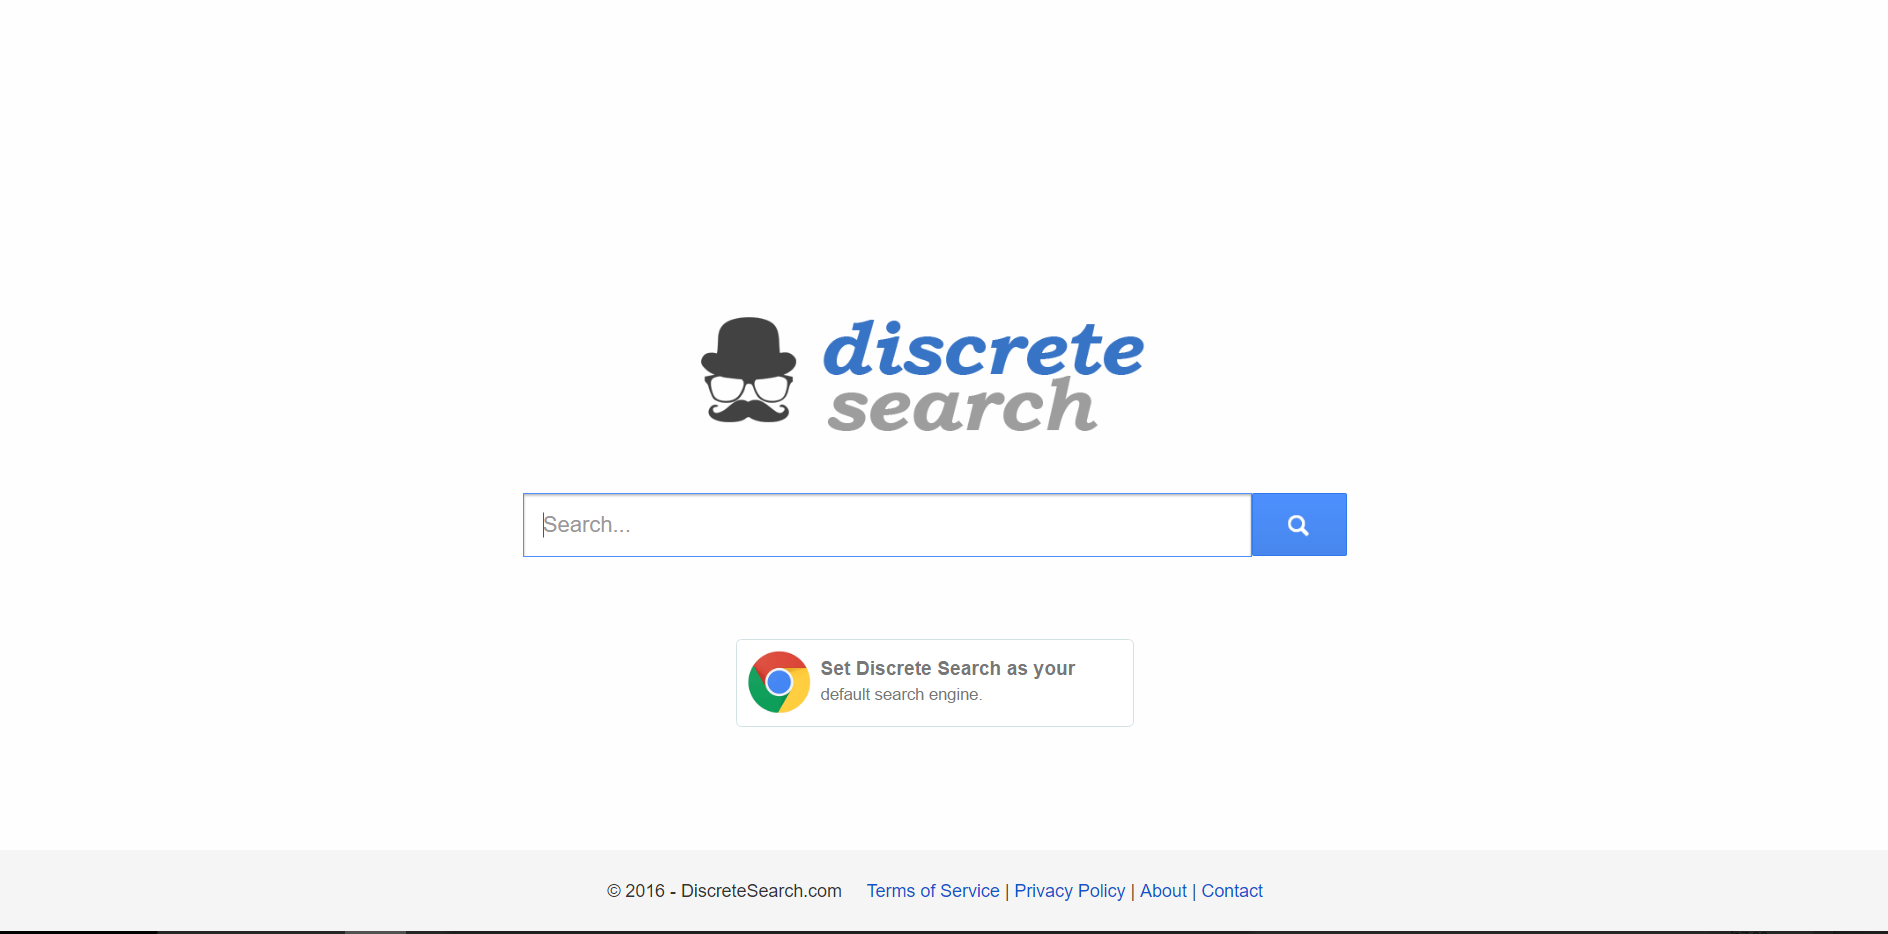Click the bowler hat in the logo
Image resolution: width=1888 pixels, height=934 pixels.
point(749,347)
